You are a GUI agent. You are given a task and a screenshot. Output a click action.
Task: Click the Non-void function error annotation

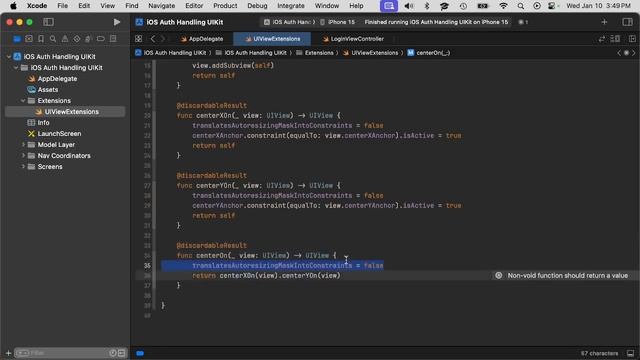(x=567, y=276)
